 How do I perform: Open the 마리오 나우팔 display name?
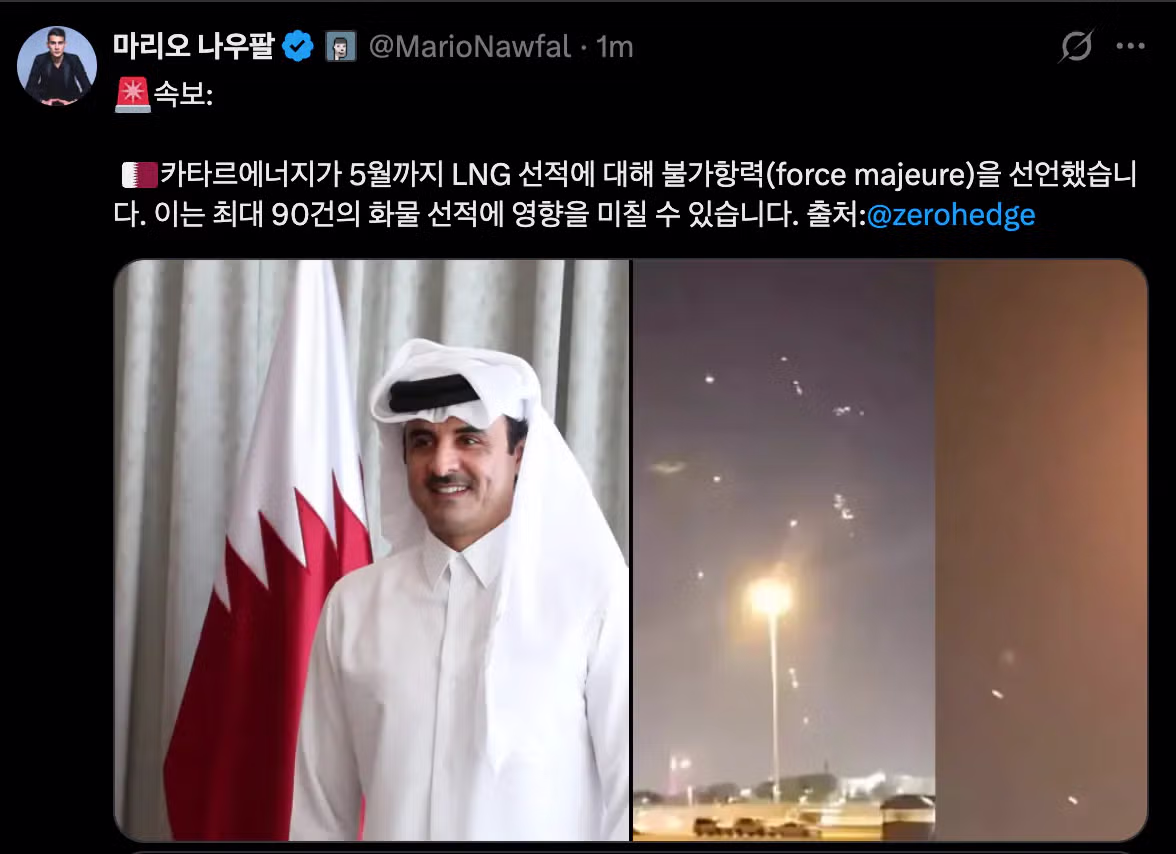(x=194, y=46)
